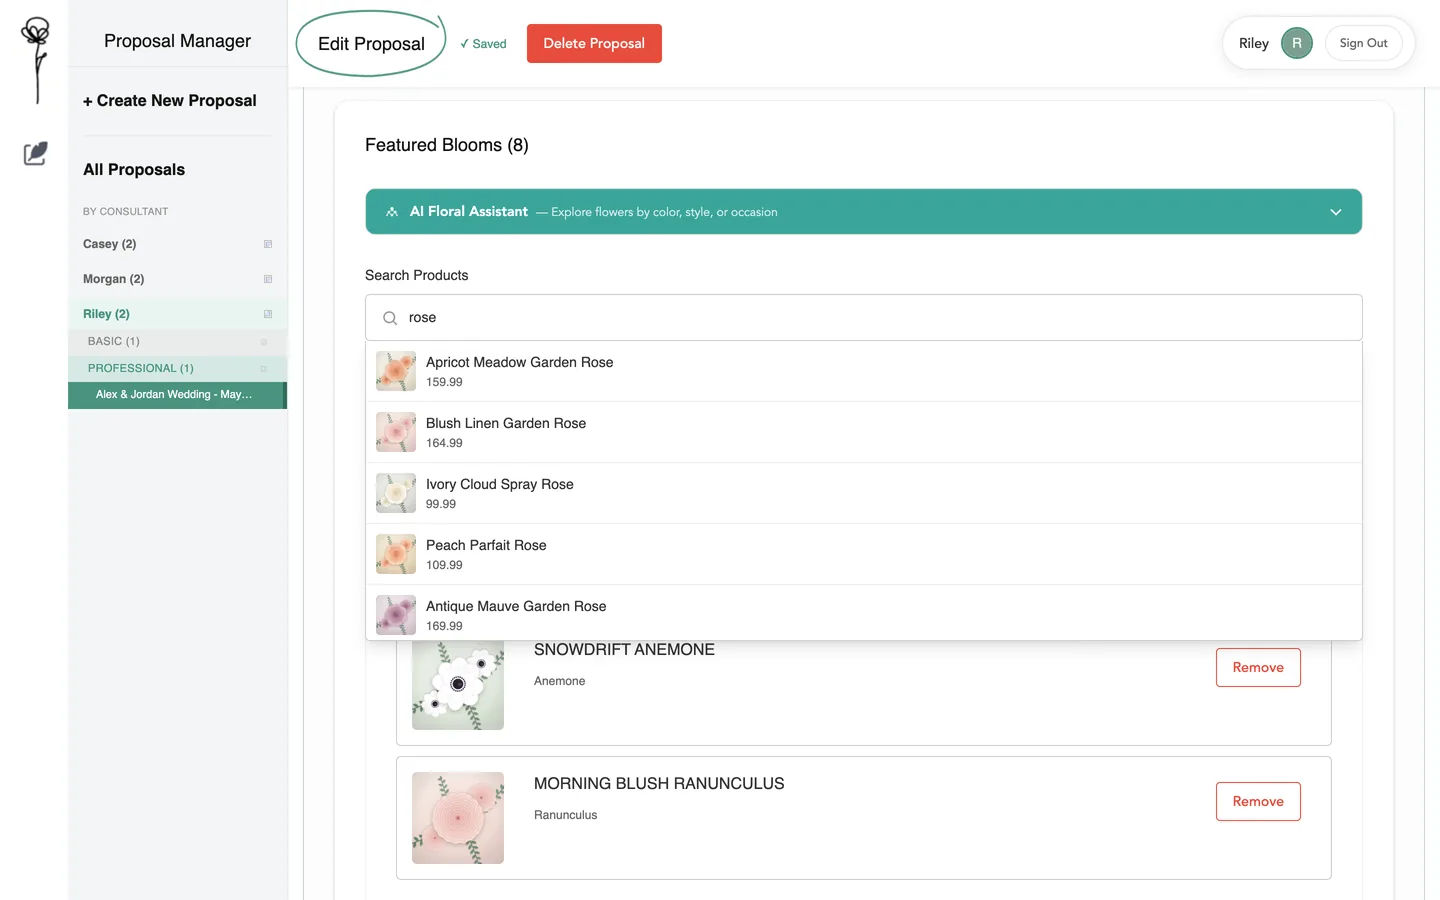
Task: Select Antique Mauve Garden Rose thumbnail
Action: [x=396, y=615]
